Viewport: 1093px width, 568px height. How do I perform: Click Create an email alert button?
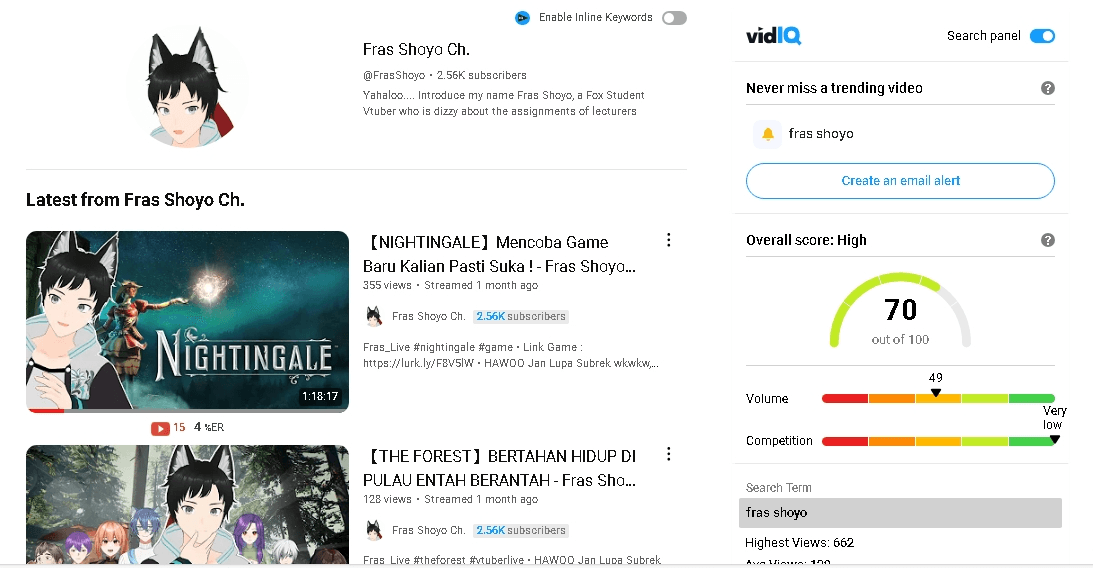click(x=900, y=181)
